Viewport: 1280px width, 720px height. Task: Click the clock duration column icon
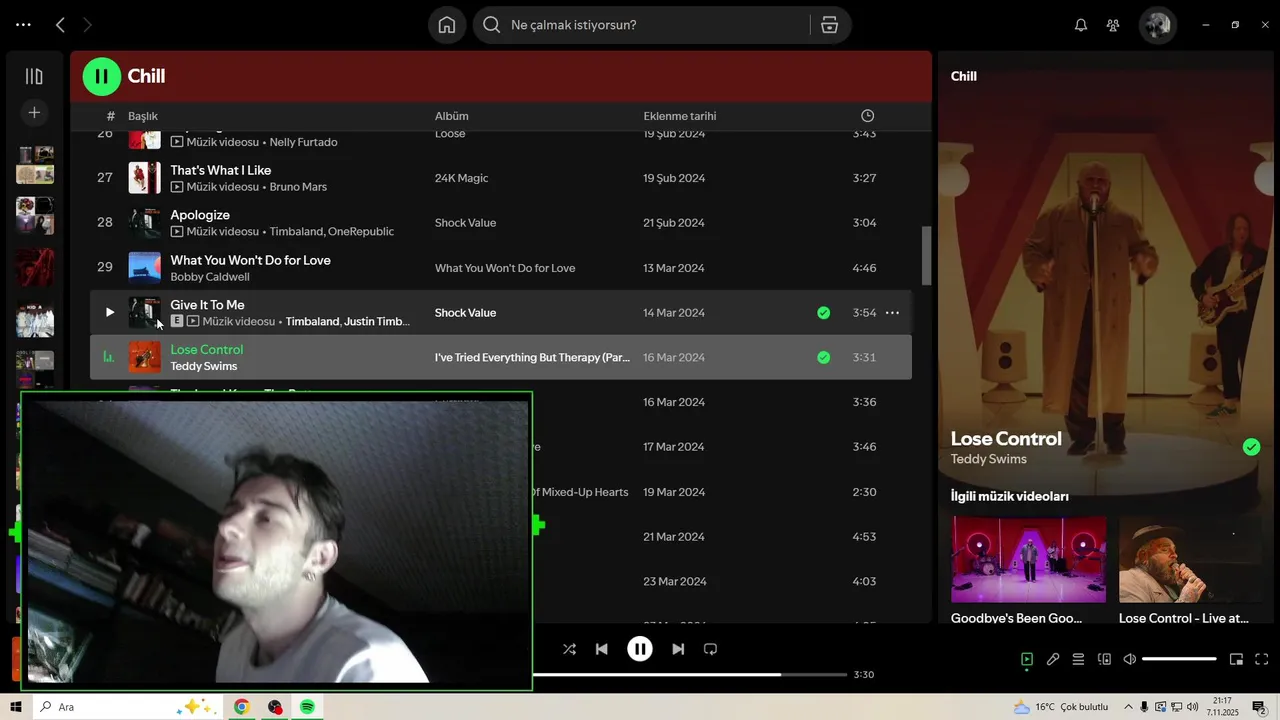[867, 116]
